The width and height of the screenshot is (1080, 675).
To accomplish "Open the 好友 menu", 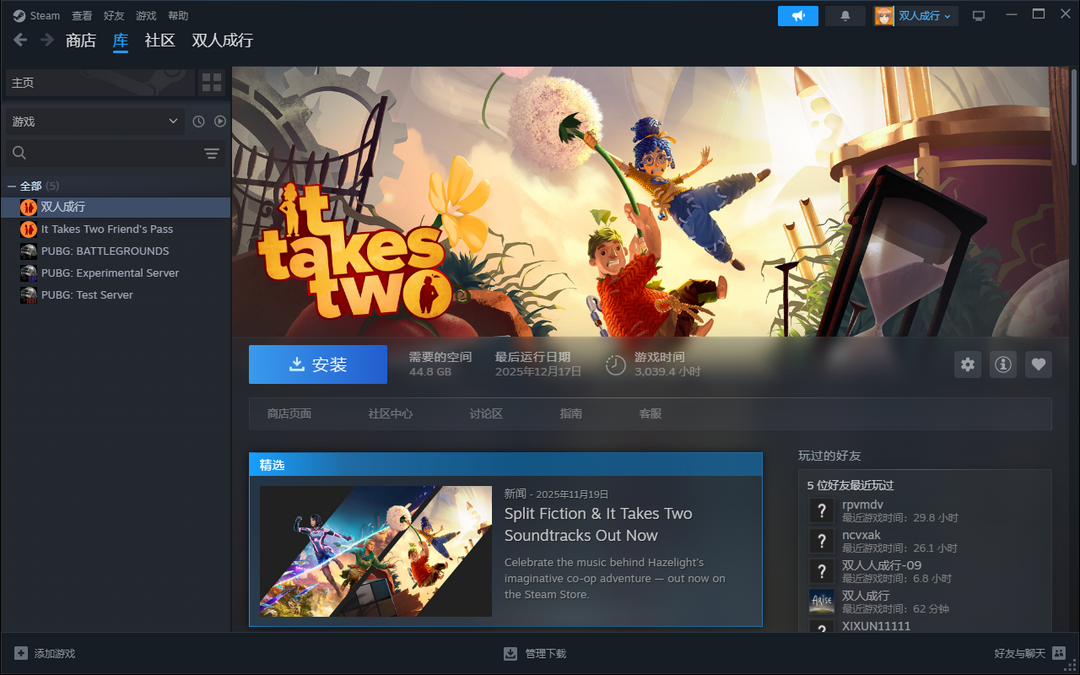I will 114,16.
